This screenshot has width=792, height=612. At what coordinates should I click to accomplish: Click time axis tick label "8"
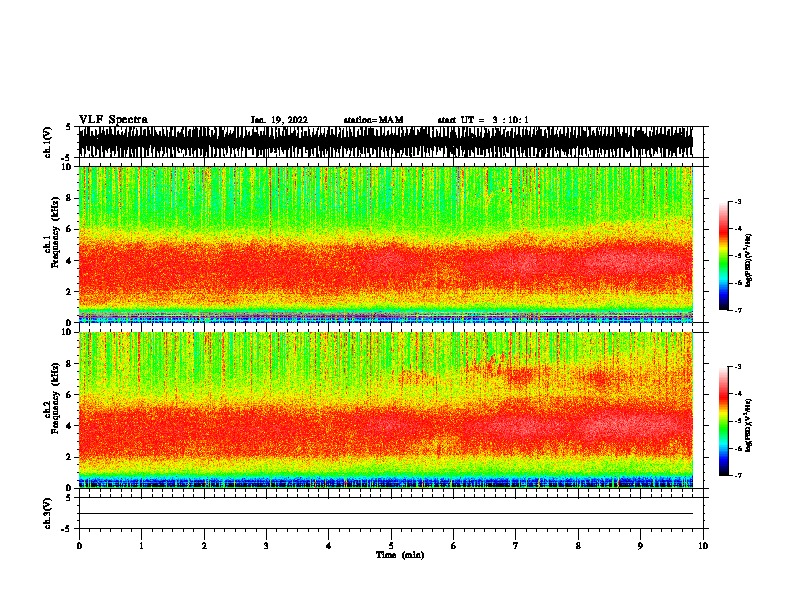578,546
